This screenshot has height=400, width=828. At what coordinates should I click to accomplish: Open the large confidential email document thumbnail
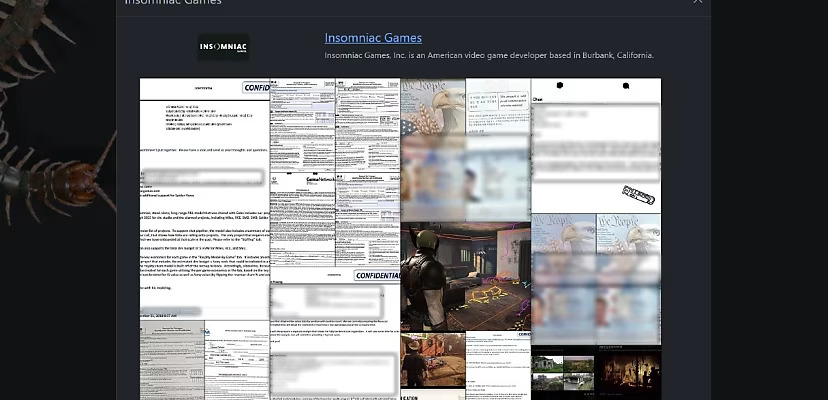(x=204, y=199)
